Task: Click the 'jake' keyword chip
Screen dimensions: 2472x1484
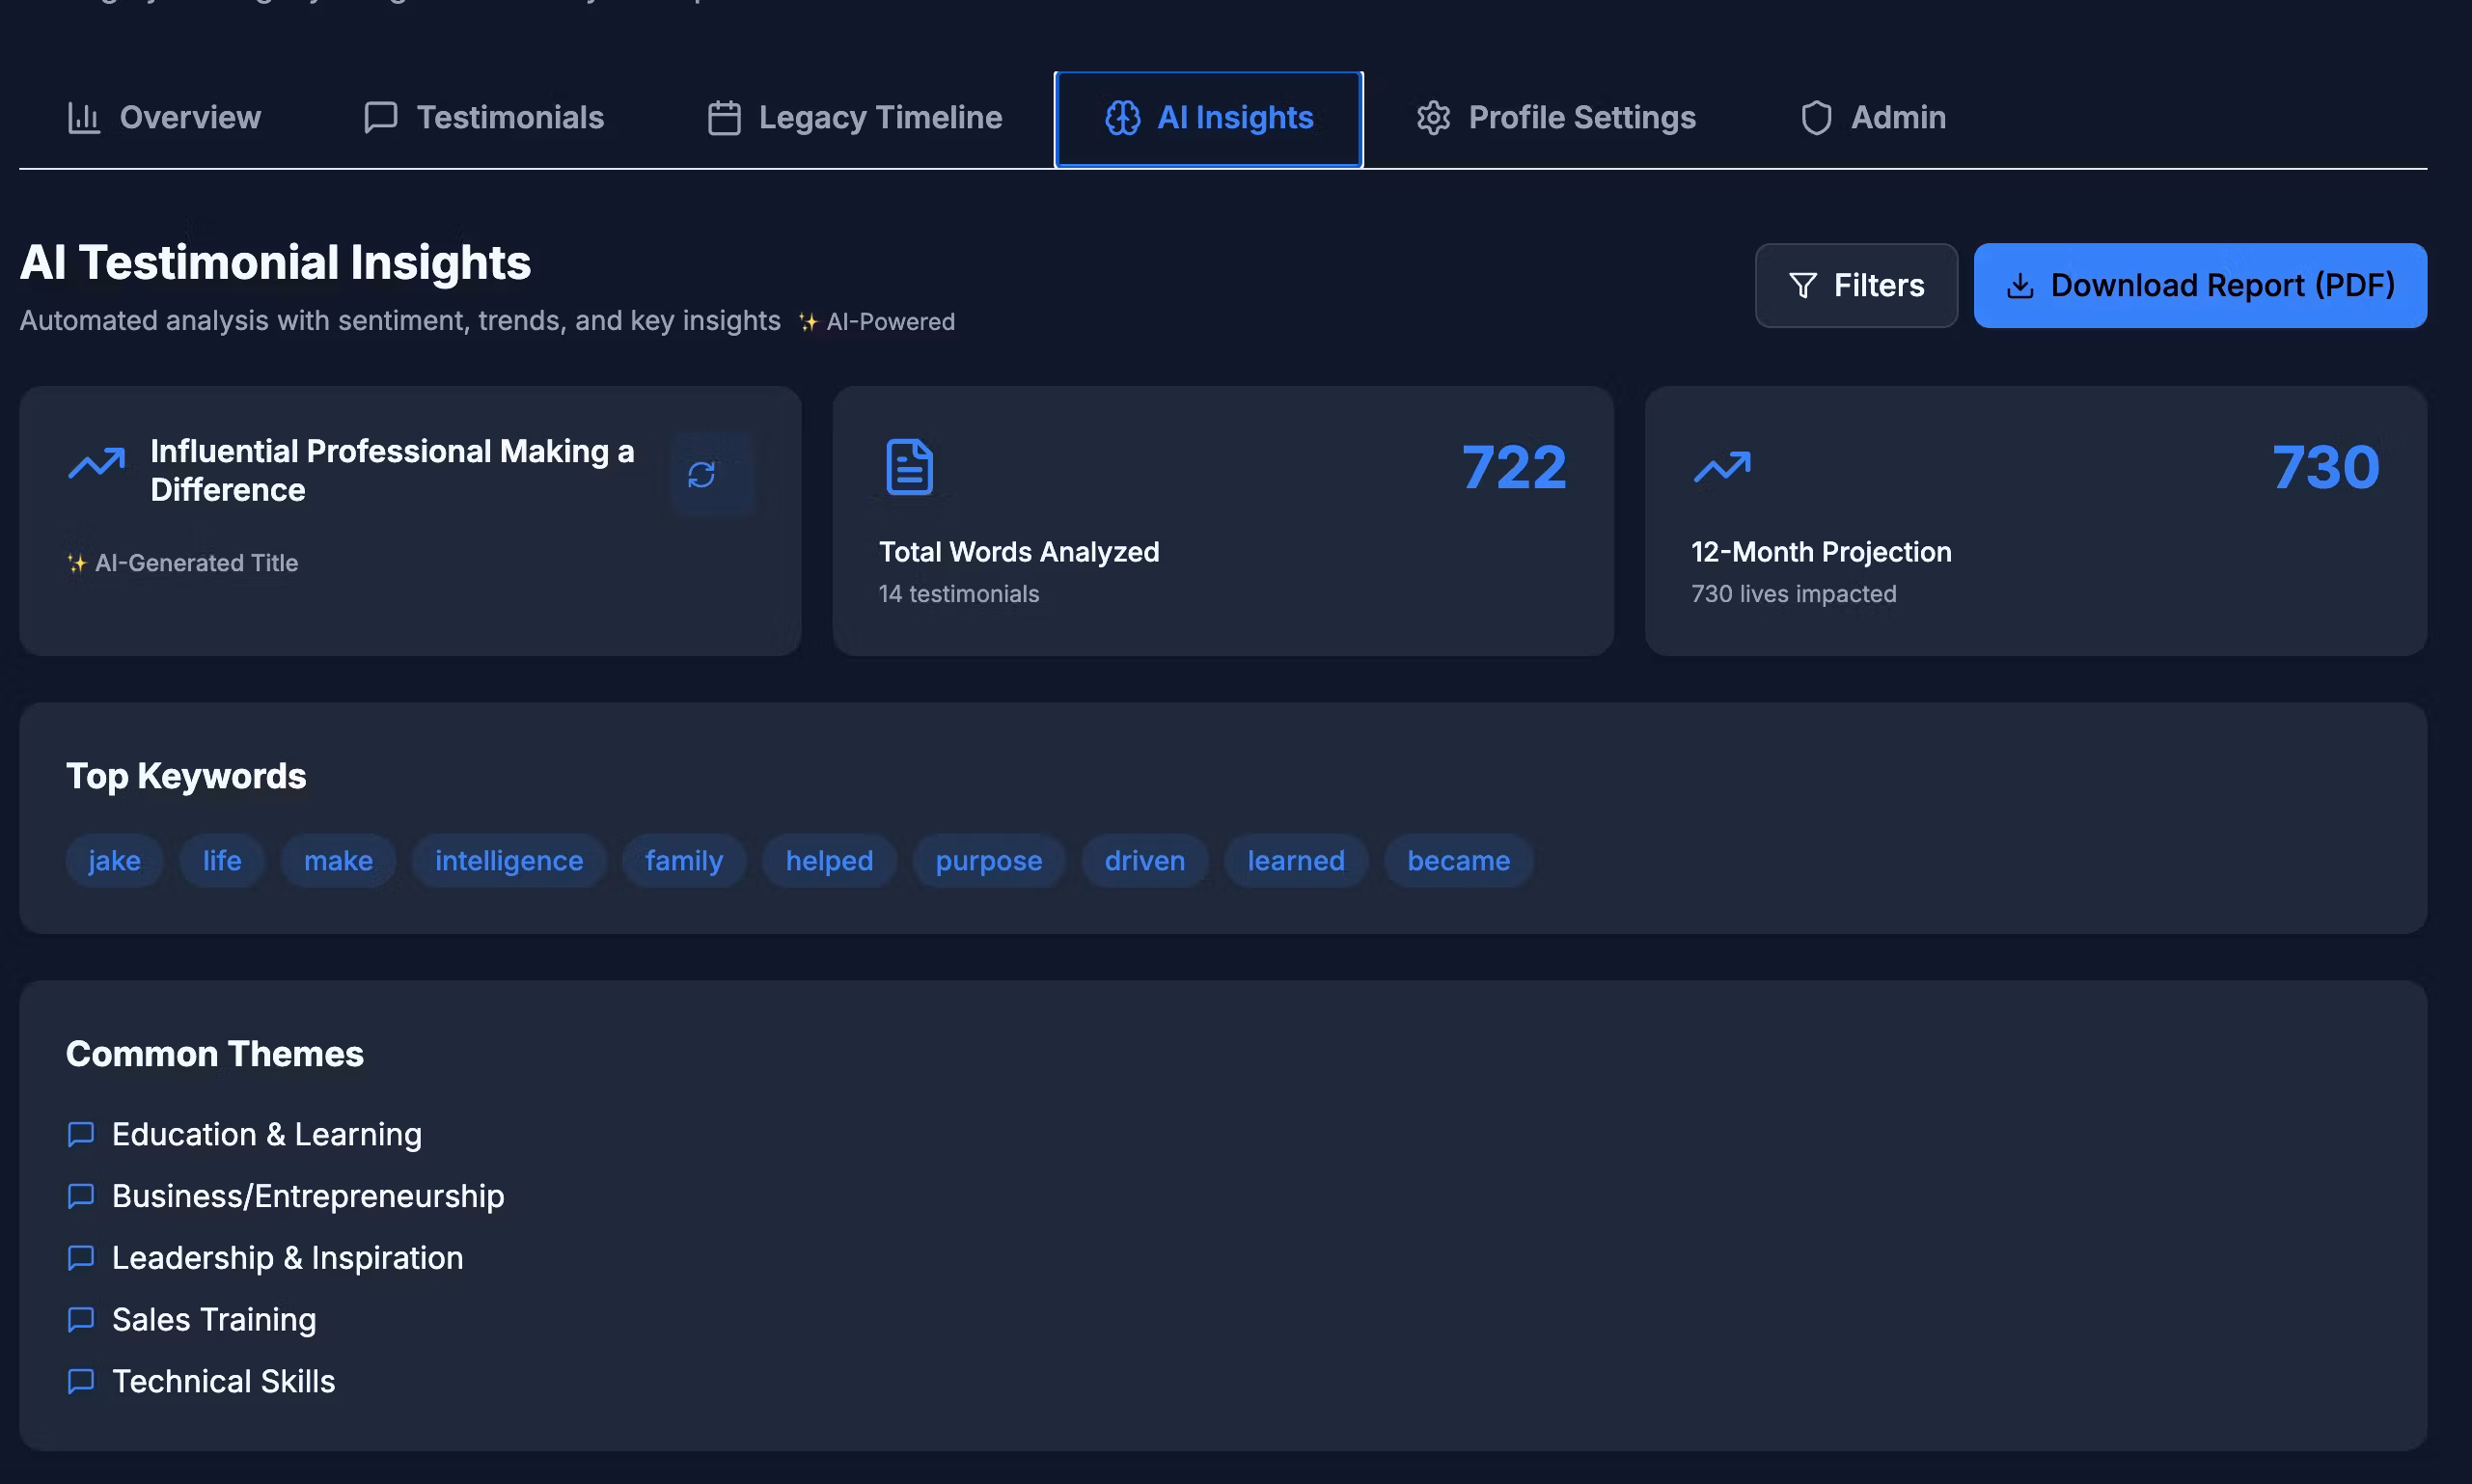Action: 114,860
